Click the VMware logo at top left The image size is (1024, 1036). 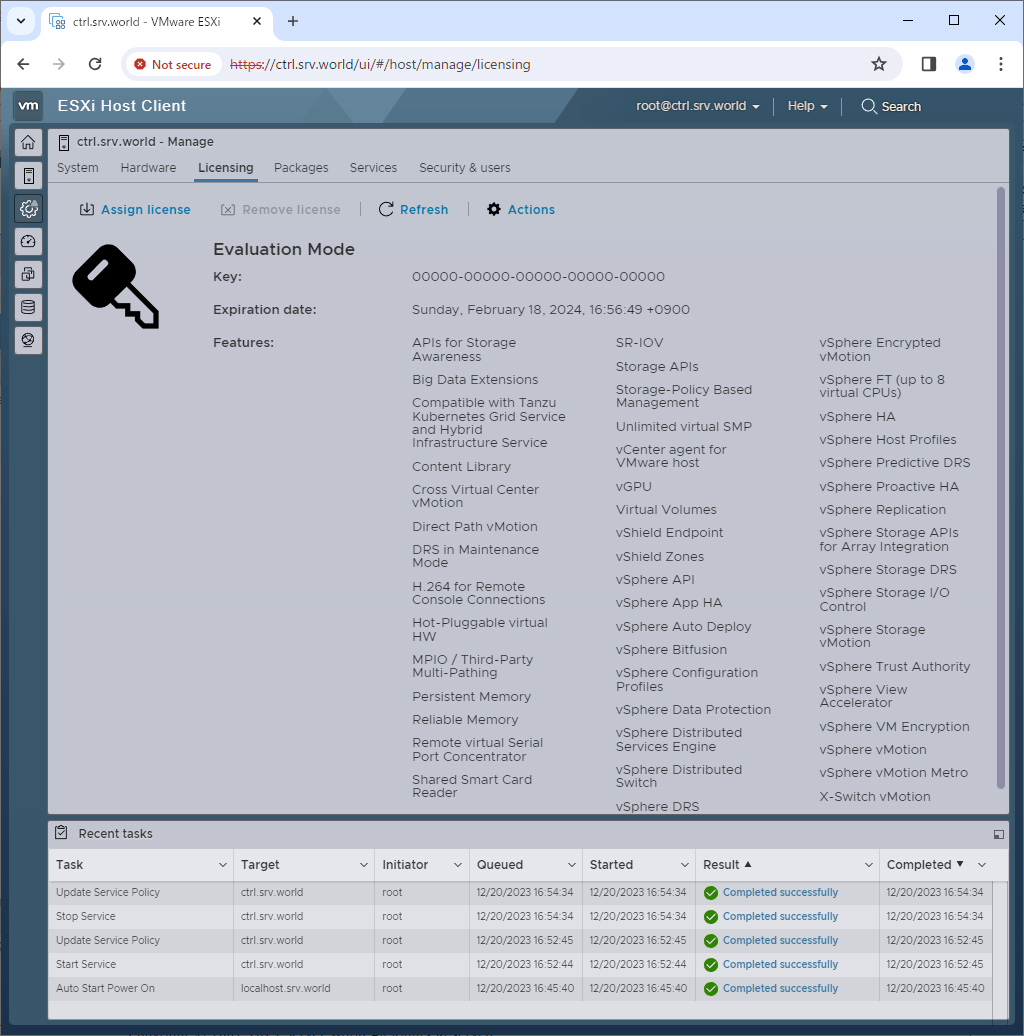coord(28,106)
